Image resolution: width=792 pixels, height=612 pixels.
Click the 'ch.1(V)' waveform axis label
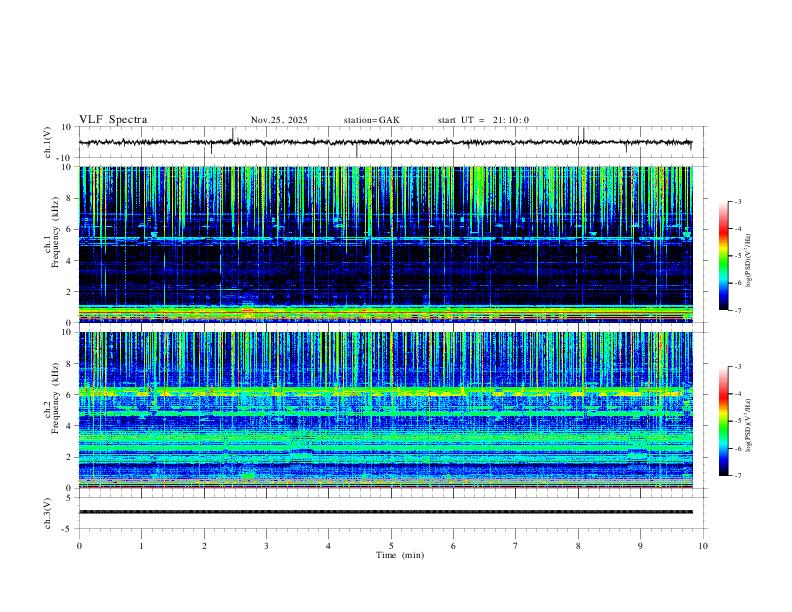48,142
